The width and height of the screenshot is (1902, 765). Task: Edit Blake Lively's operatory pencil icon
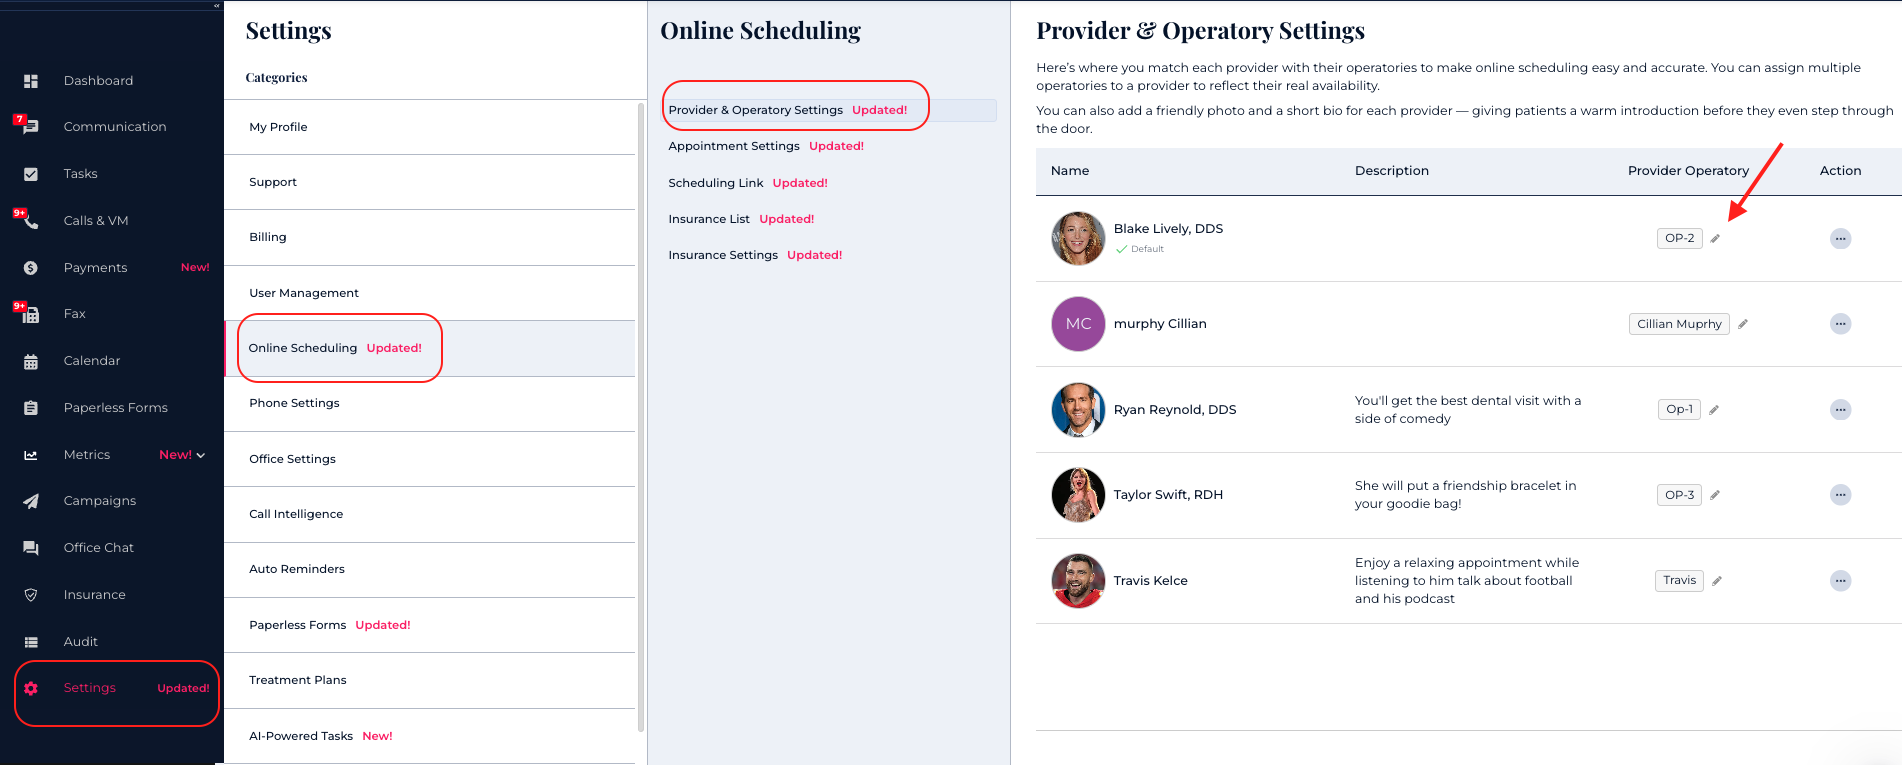click(x=1715, y=239)
